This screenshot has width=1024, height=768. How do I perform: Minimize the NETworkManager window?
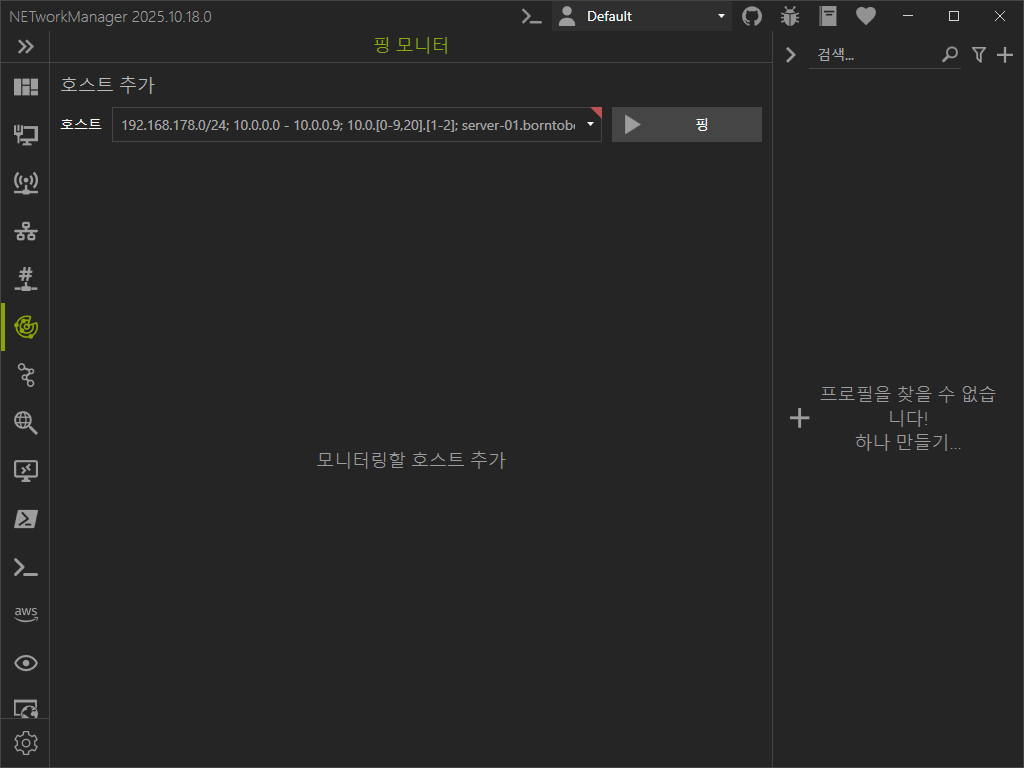(908, 16)
